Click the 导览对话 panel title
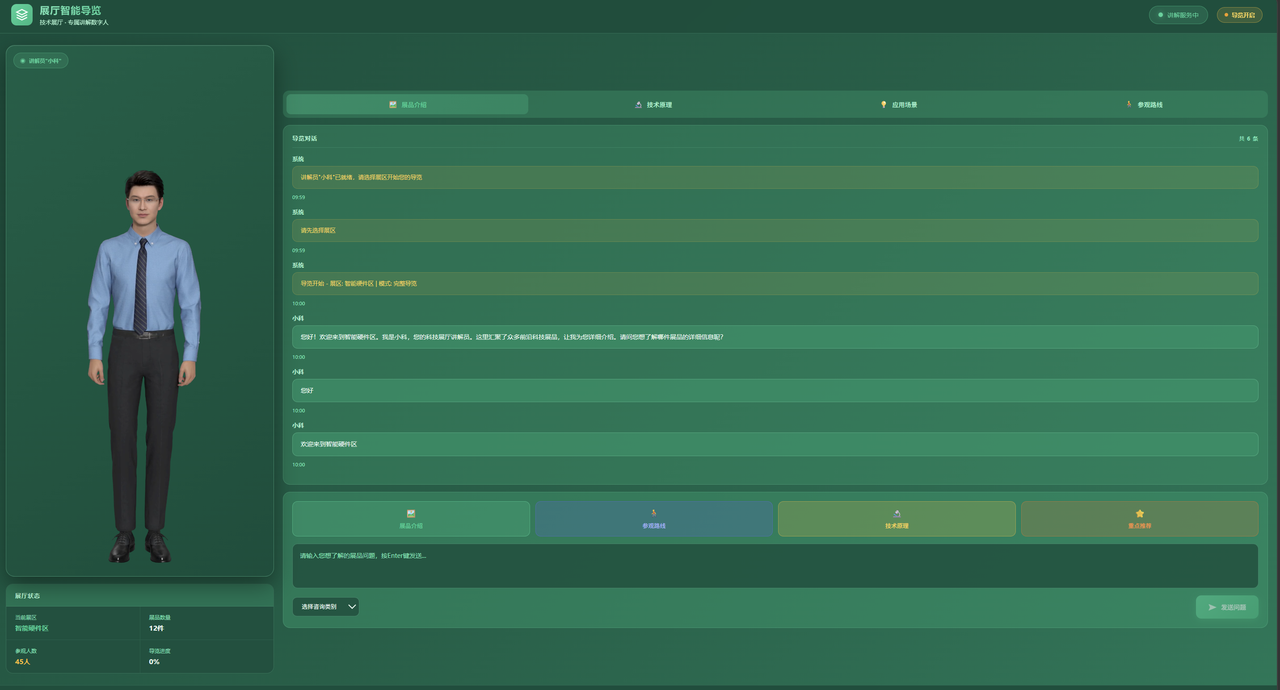Image resolution: width=1280 pixels, height=690 pixels. (x=304, y=138)
